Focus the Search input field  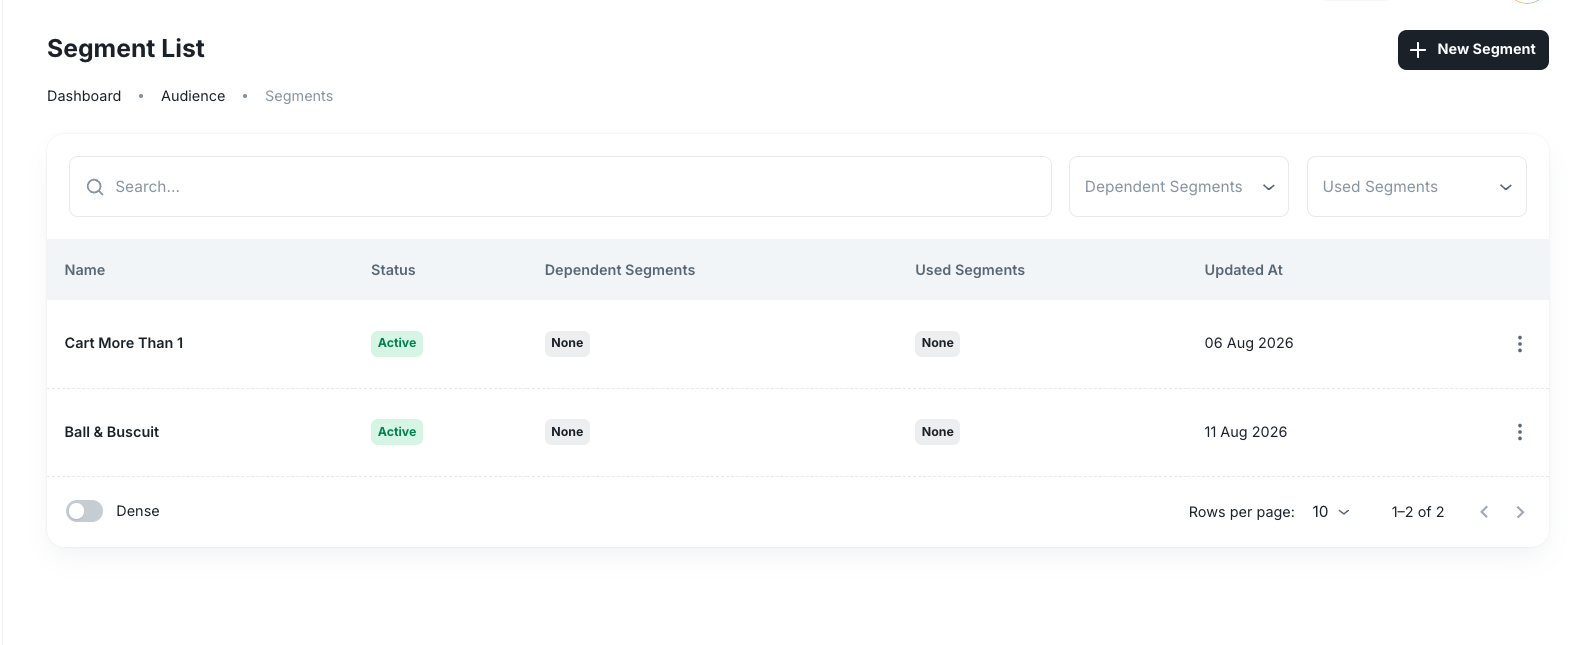click(x=560, y=187)
